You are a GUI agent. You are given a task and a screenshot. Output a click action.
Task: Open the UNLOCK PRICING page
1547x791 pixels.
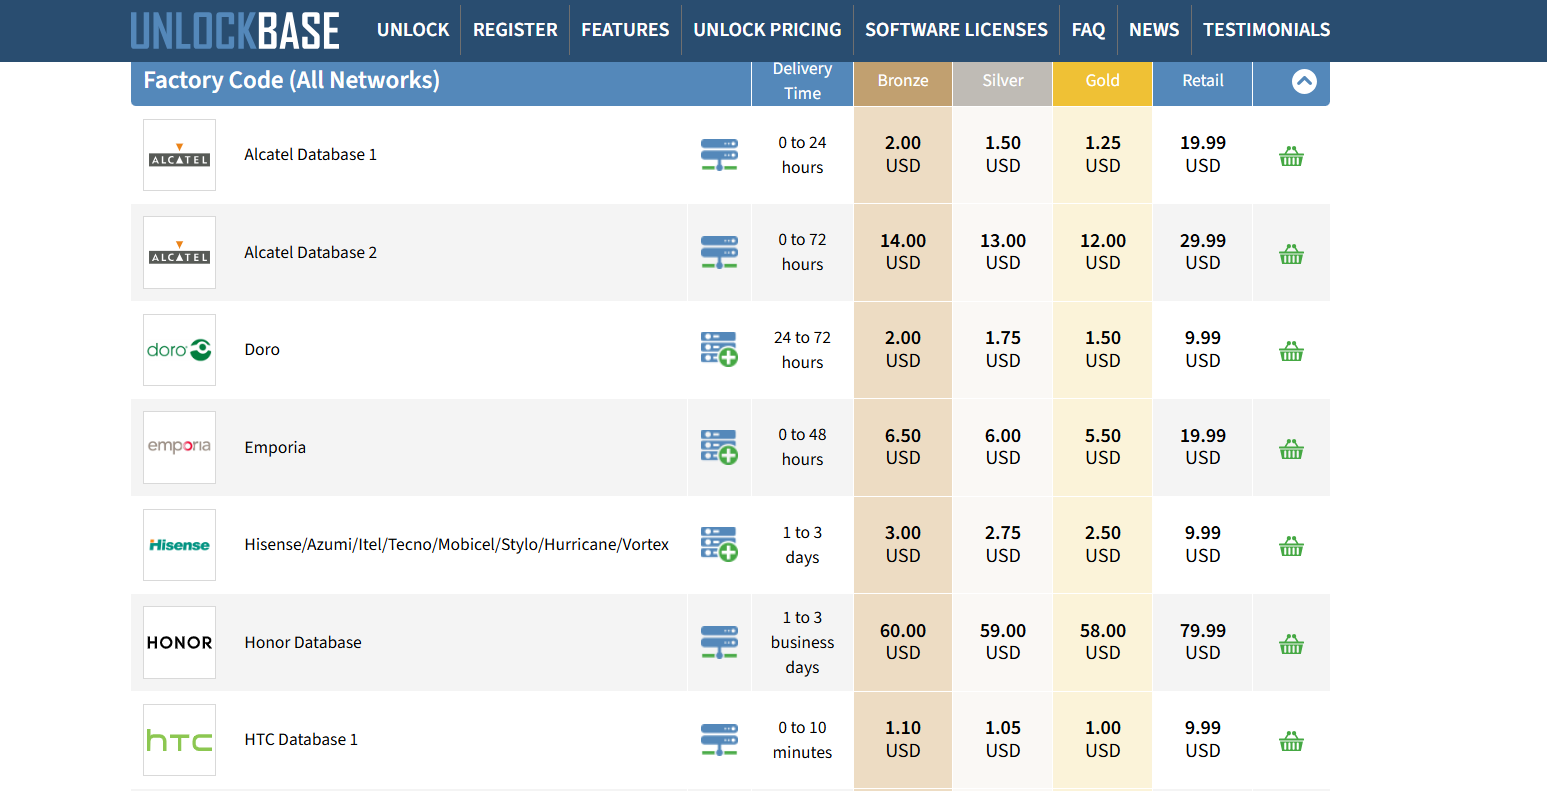[767, 30]
